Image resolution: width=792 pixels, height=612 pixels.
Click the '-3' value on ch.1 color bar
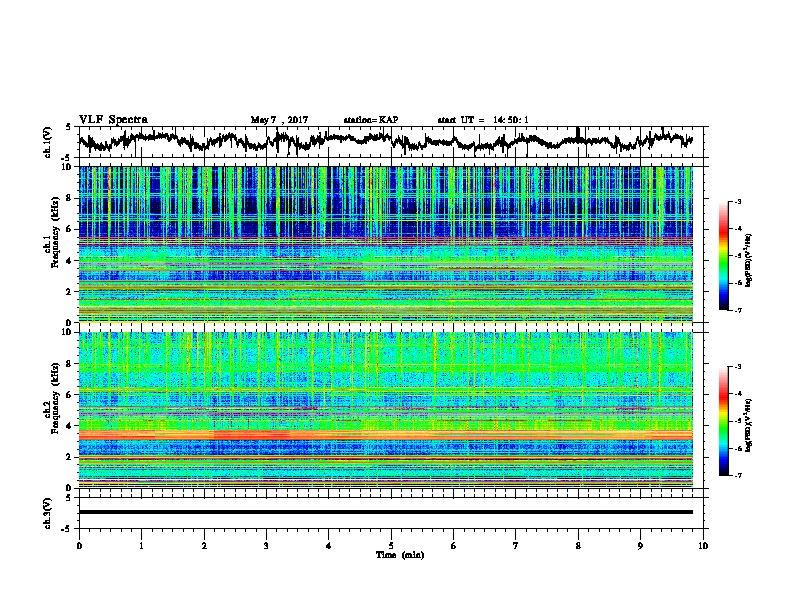coord(738,201)
